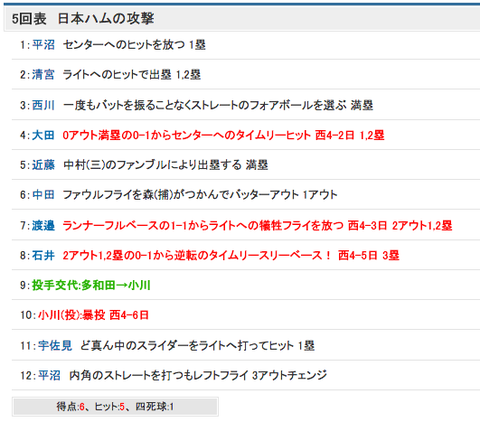This screenshot has width=480, height=422.
Task: Open player link 西川
Action: pos(43,105)
